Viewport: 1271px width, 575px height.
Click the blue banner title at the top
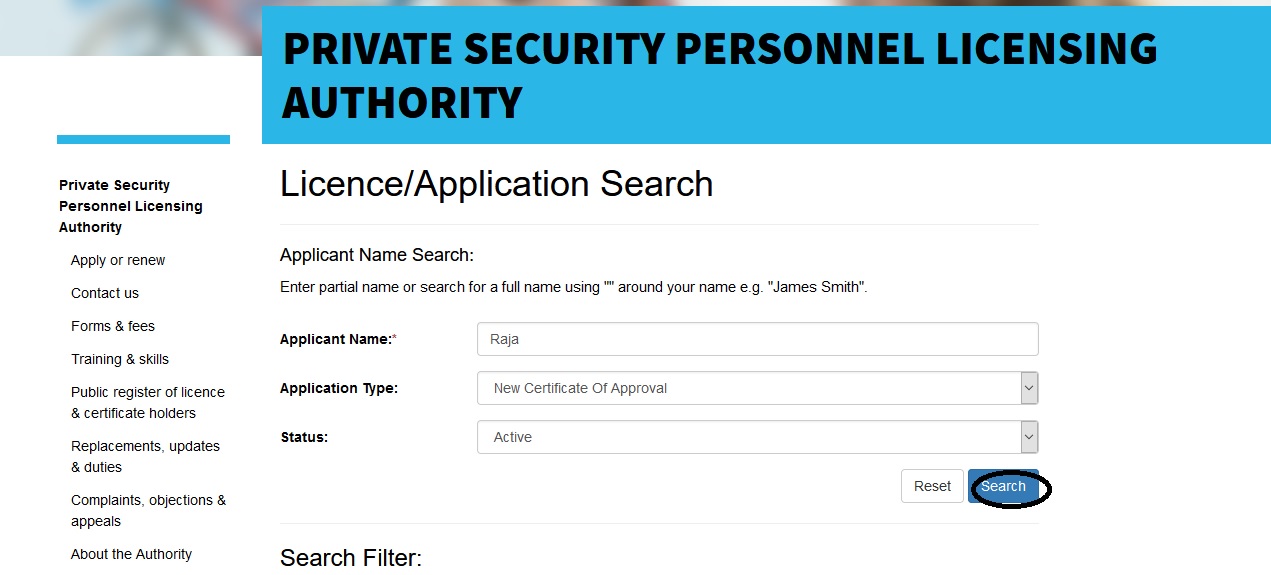tap(719, 75)
